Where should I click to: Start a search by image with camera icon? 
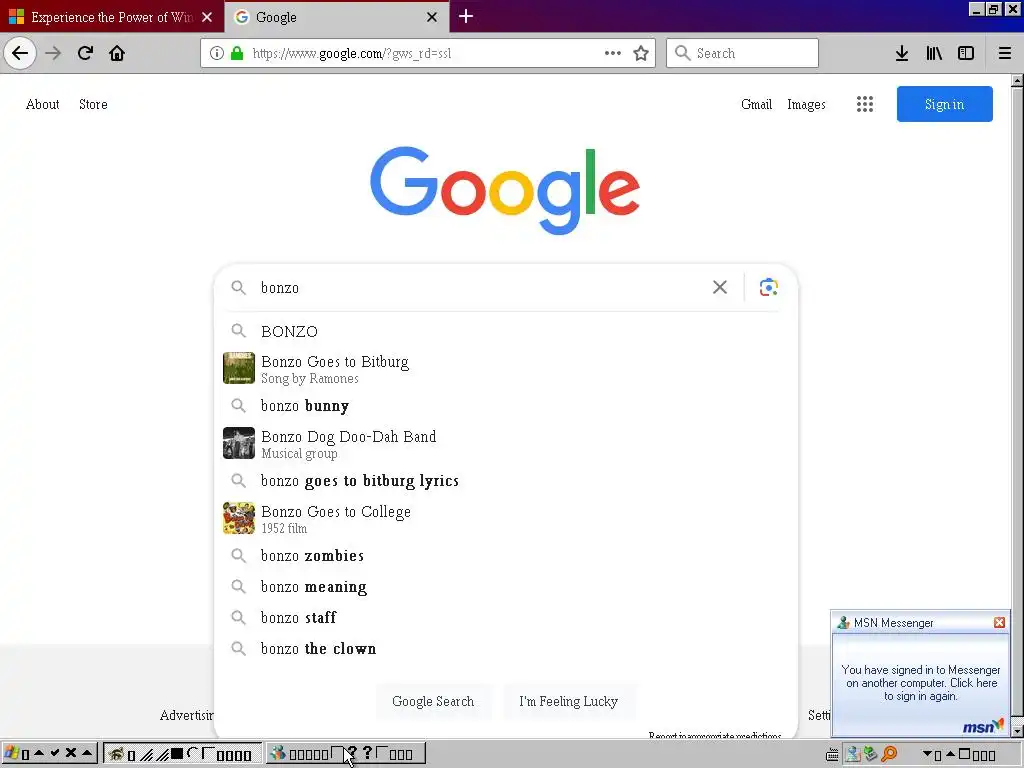[x=769, y=287]
